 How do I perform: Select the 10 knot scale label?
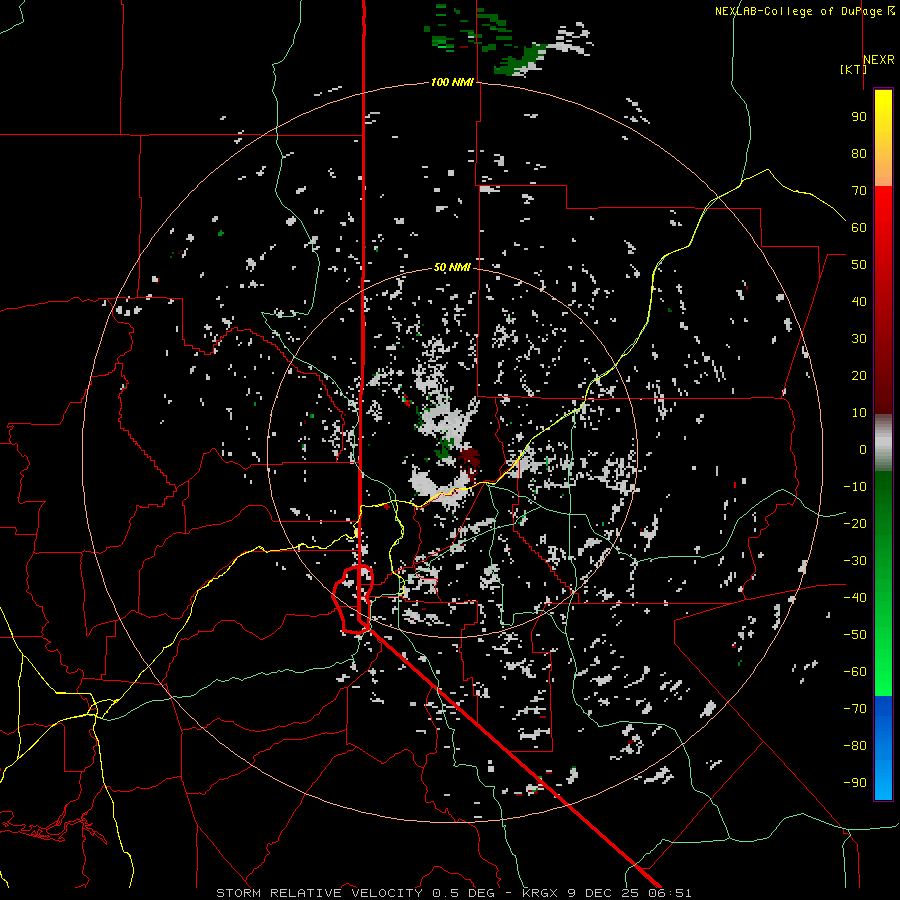click(859, 413)
